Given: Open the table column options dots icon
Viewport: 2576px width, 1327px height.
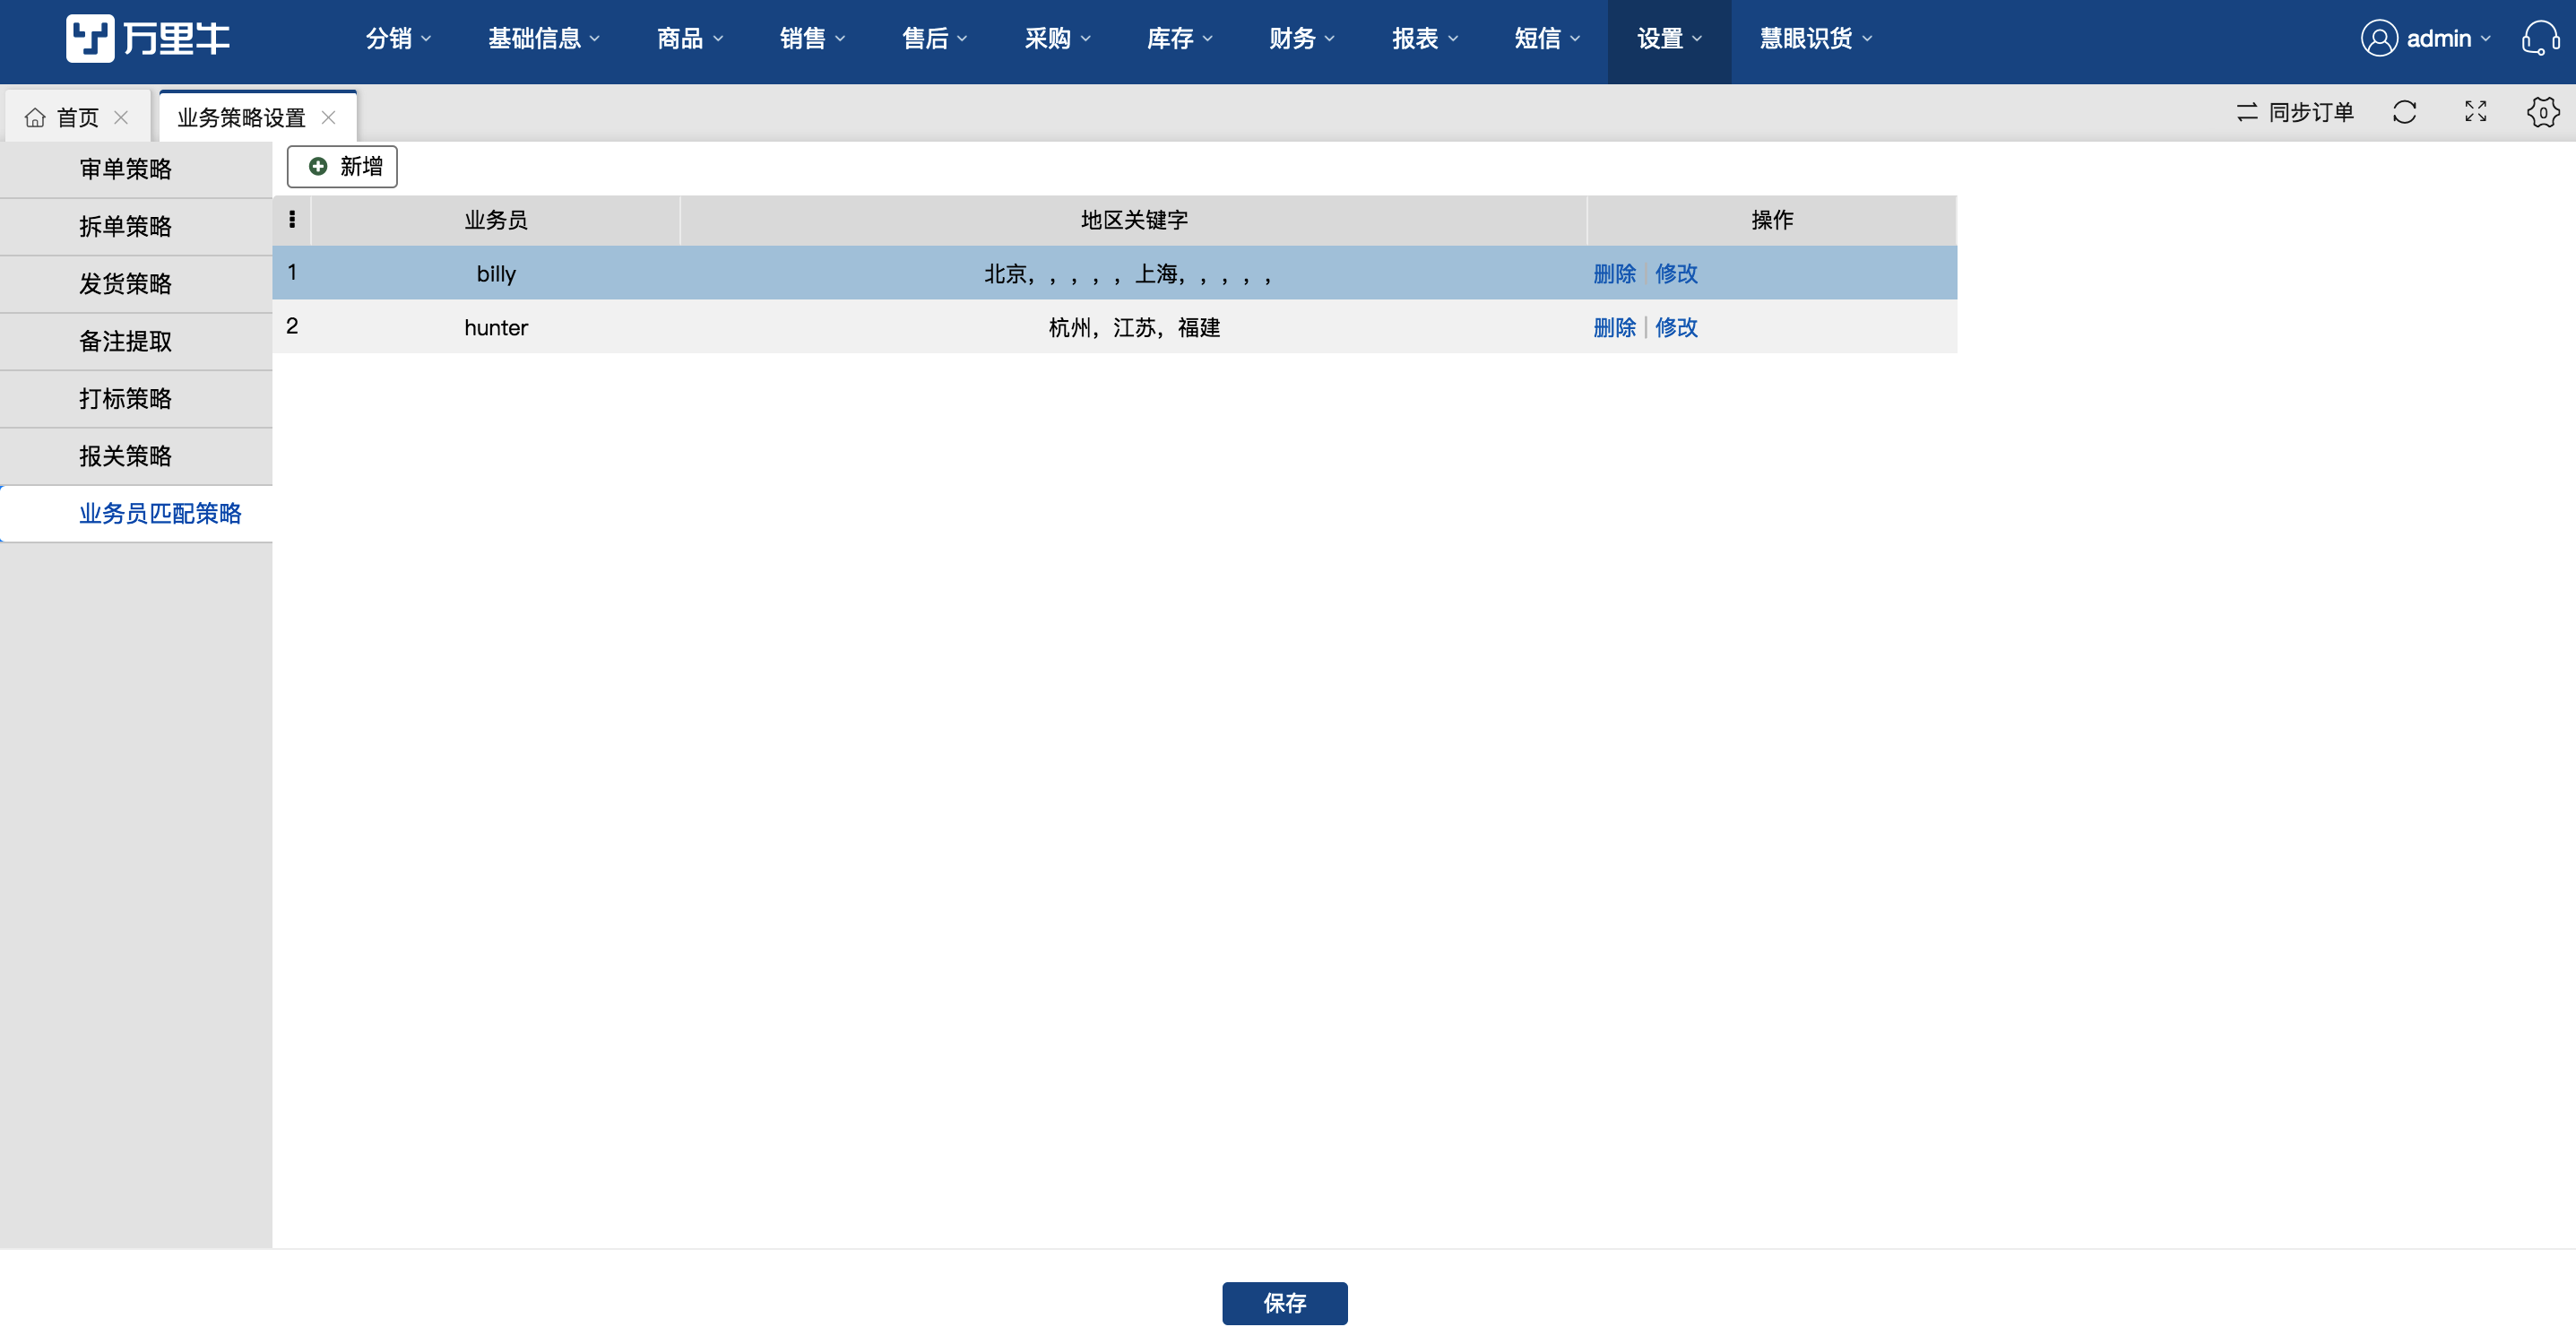Looking at the screenshot, I should pyautogui.click(x=292, y=219).
